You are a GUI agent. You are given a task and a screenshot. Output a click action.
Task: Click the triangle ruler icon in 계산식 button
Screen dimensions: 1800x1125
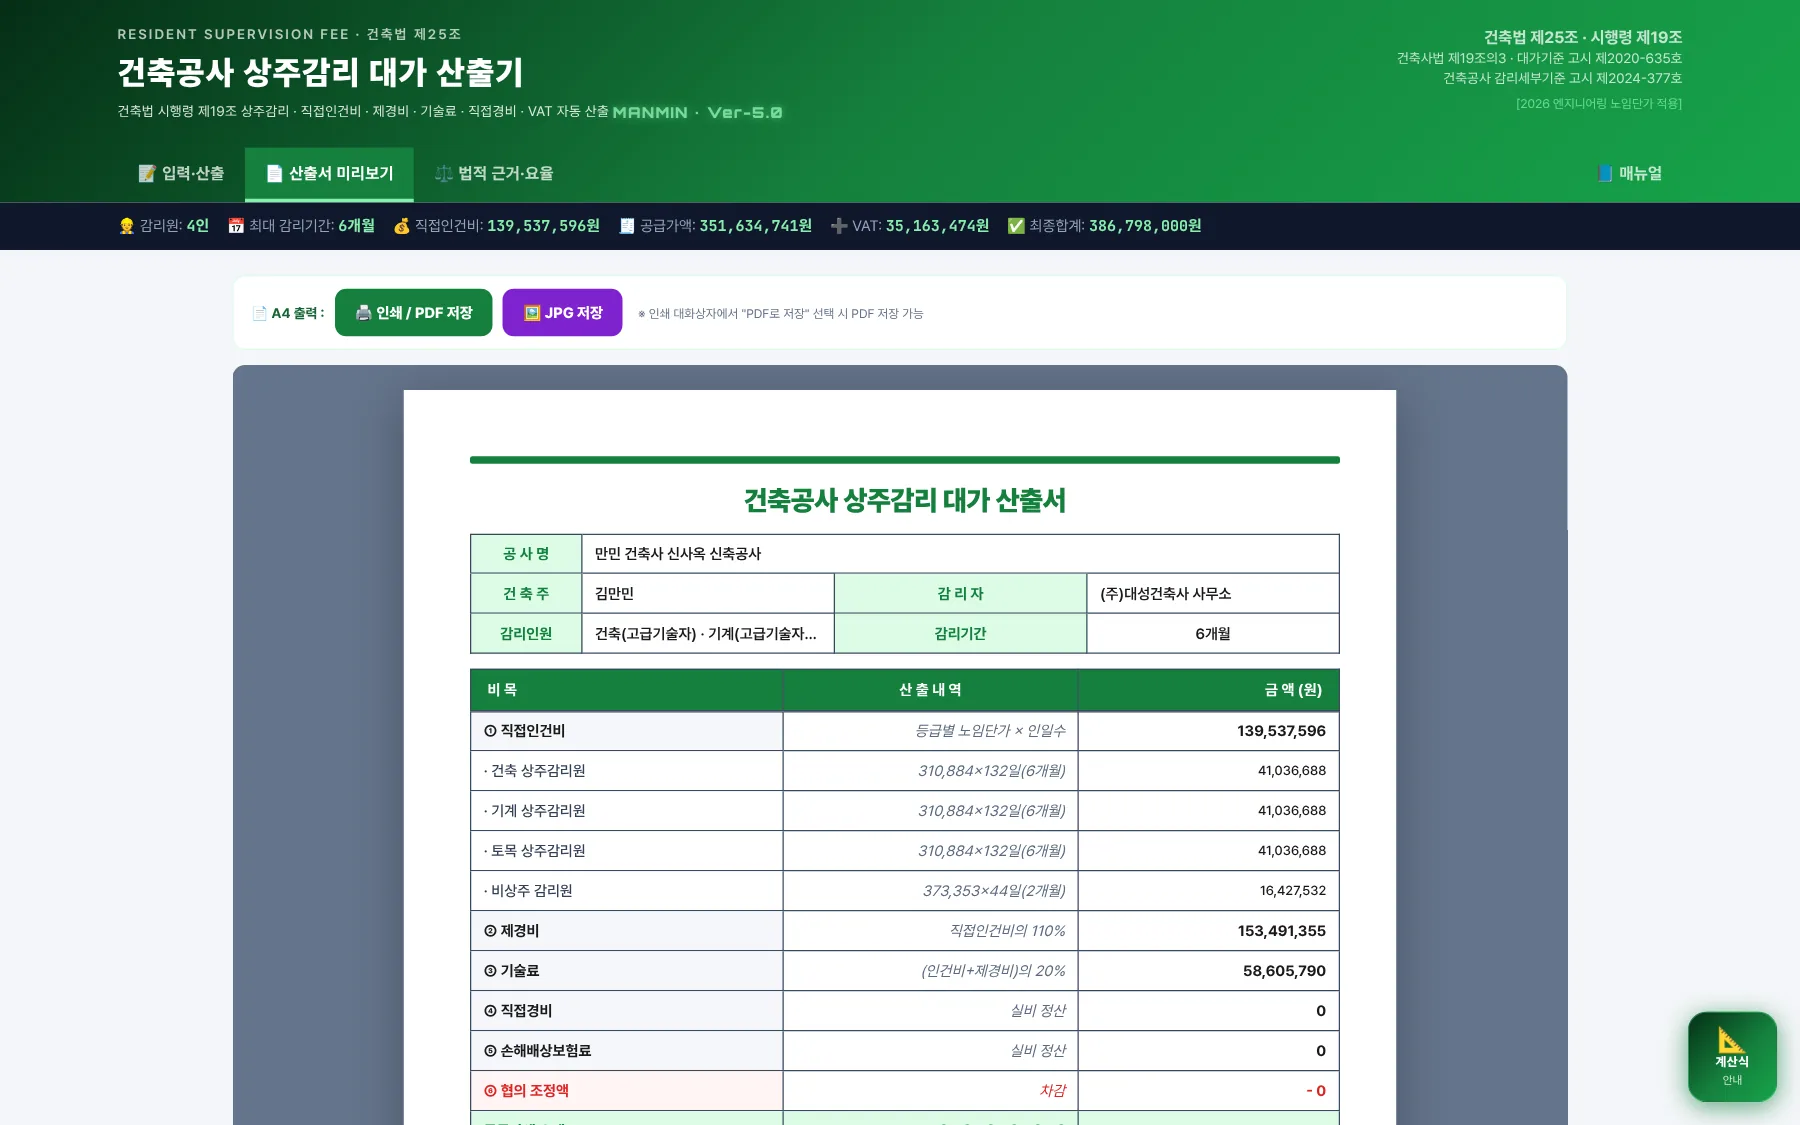pos(1732,1040)
